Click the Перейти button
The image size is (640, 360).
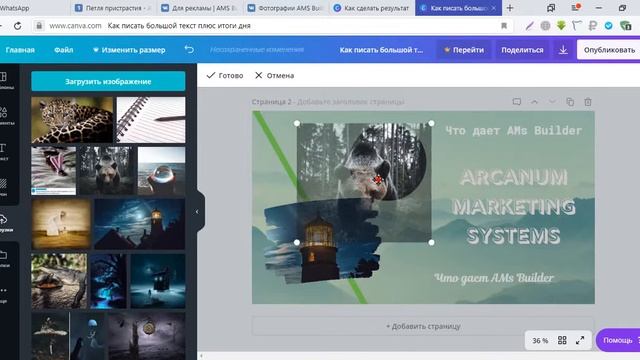pos(464,50)
